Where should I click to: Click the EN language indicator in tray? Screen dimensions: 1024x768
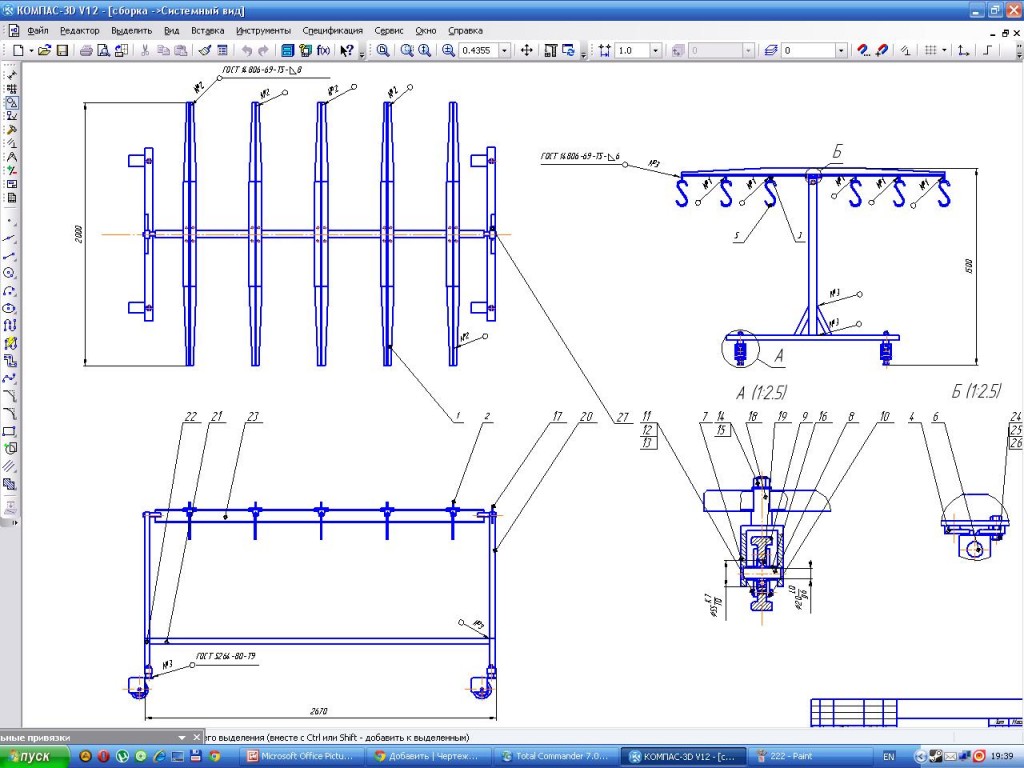coord(889,757)
